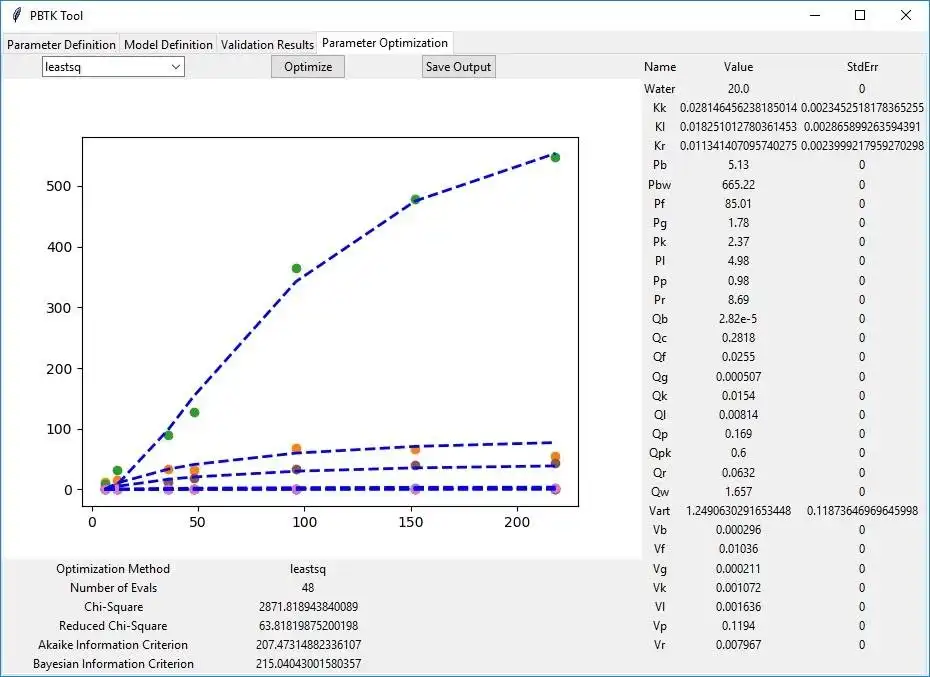Close the PBTK Tool window
This screenshot has width=930, height=677.
coord(906,15)
